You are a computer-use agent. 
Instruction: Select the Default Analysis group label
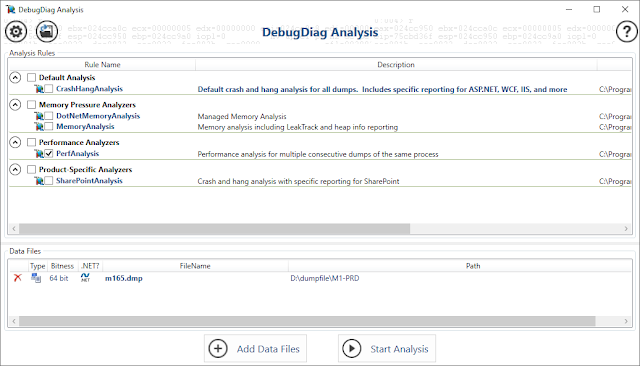(67, 78)
